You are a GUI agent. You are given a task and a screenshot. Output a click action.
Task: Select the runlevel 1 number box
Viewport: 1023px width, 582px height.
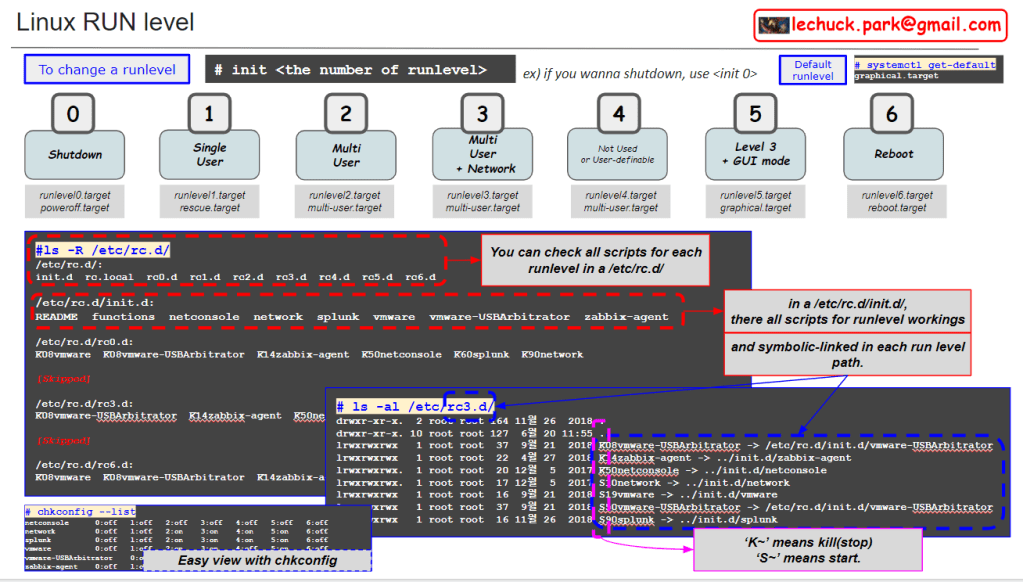tap(209, 114)
